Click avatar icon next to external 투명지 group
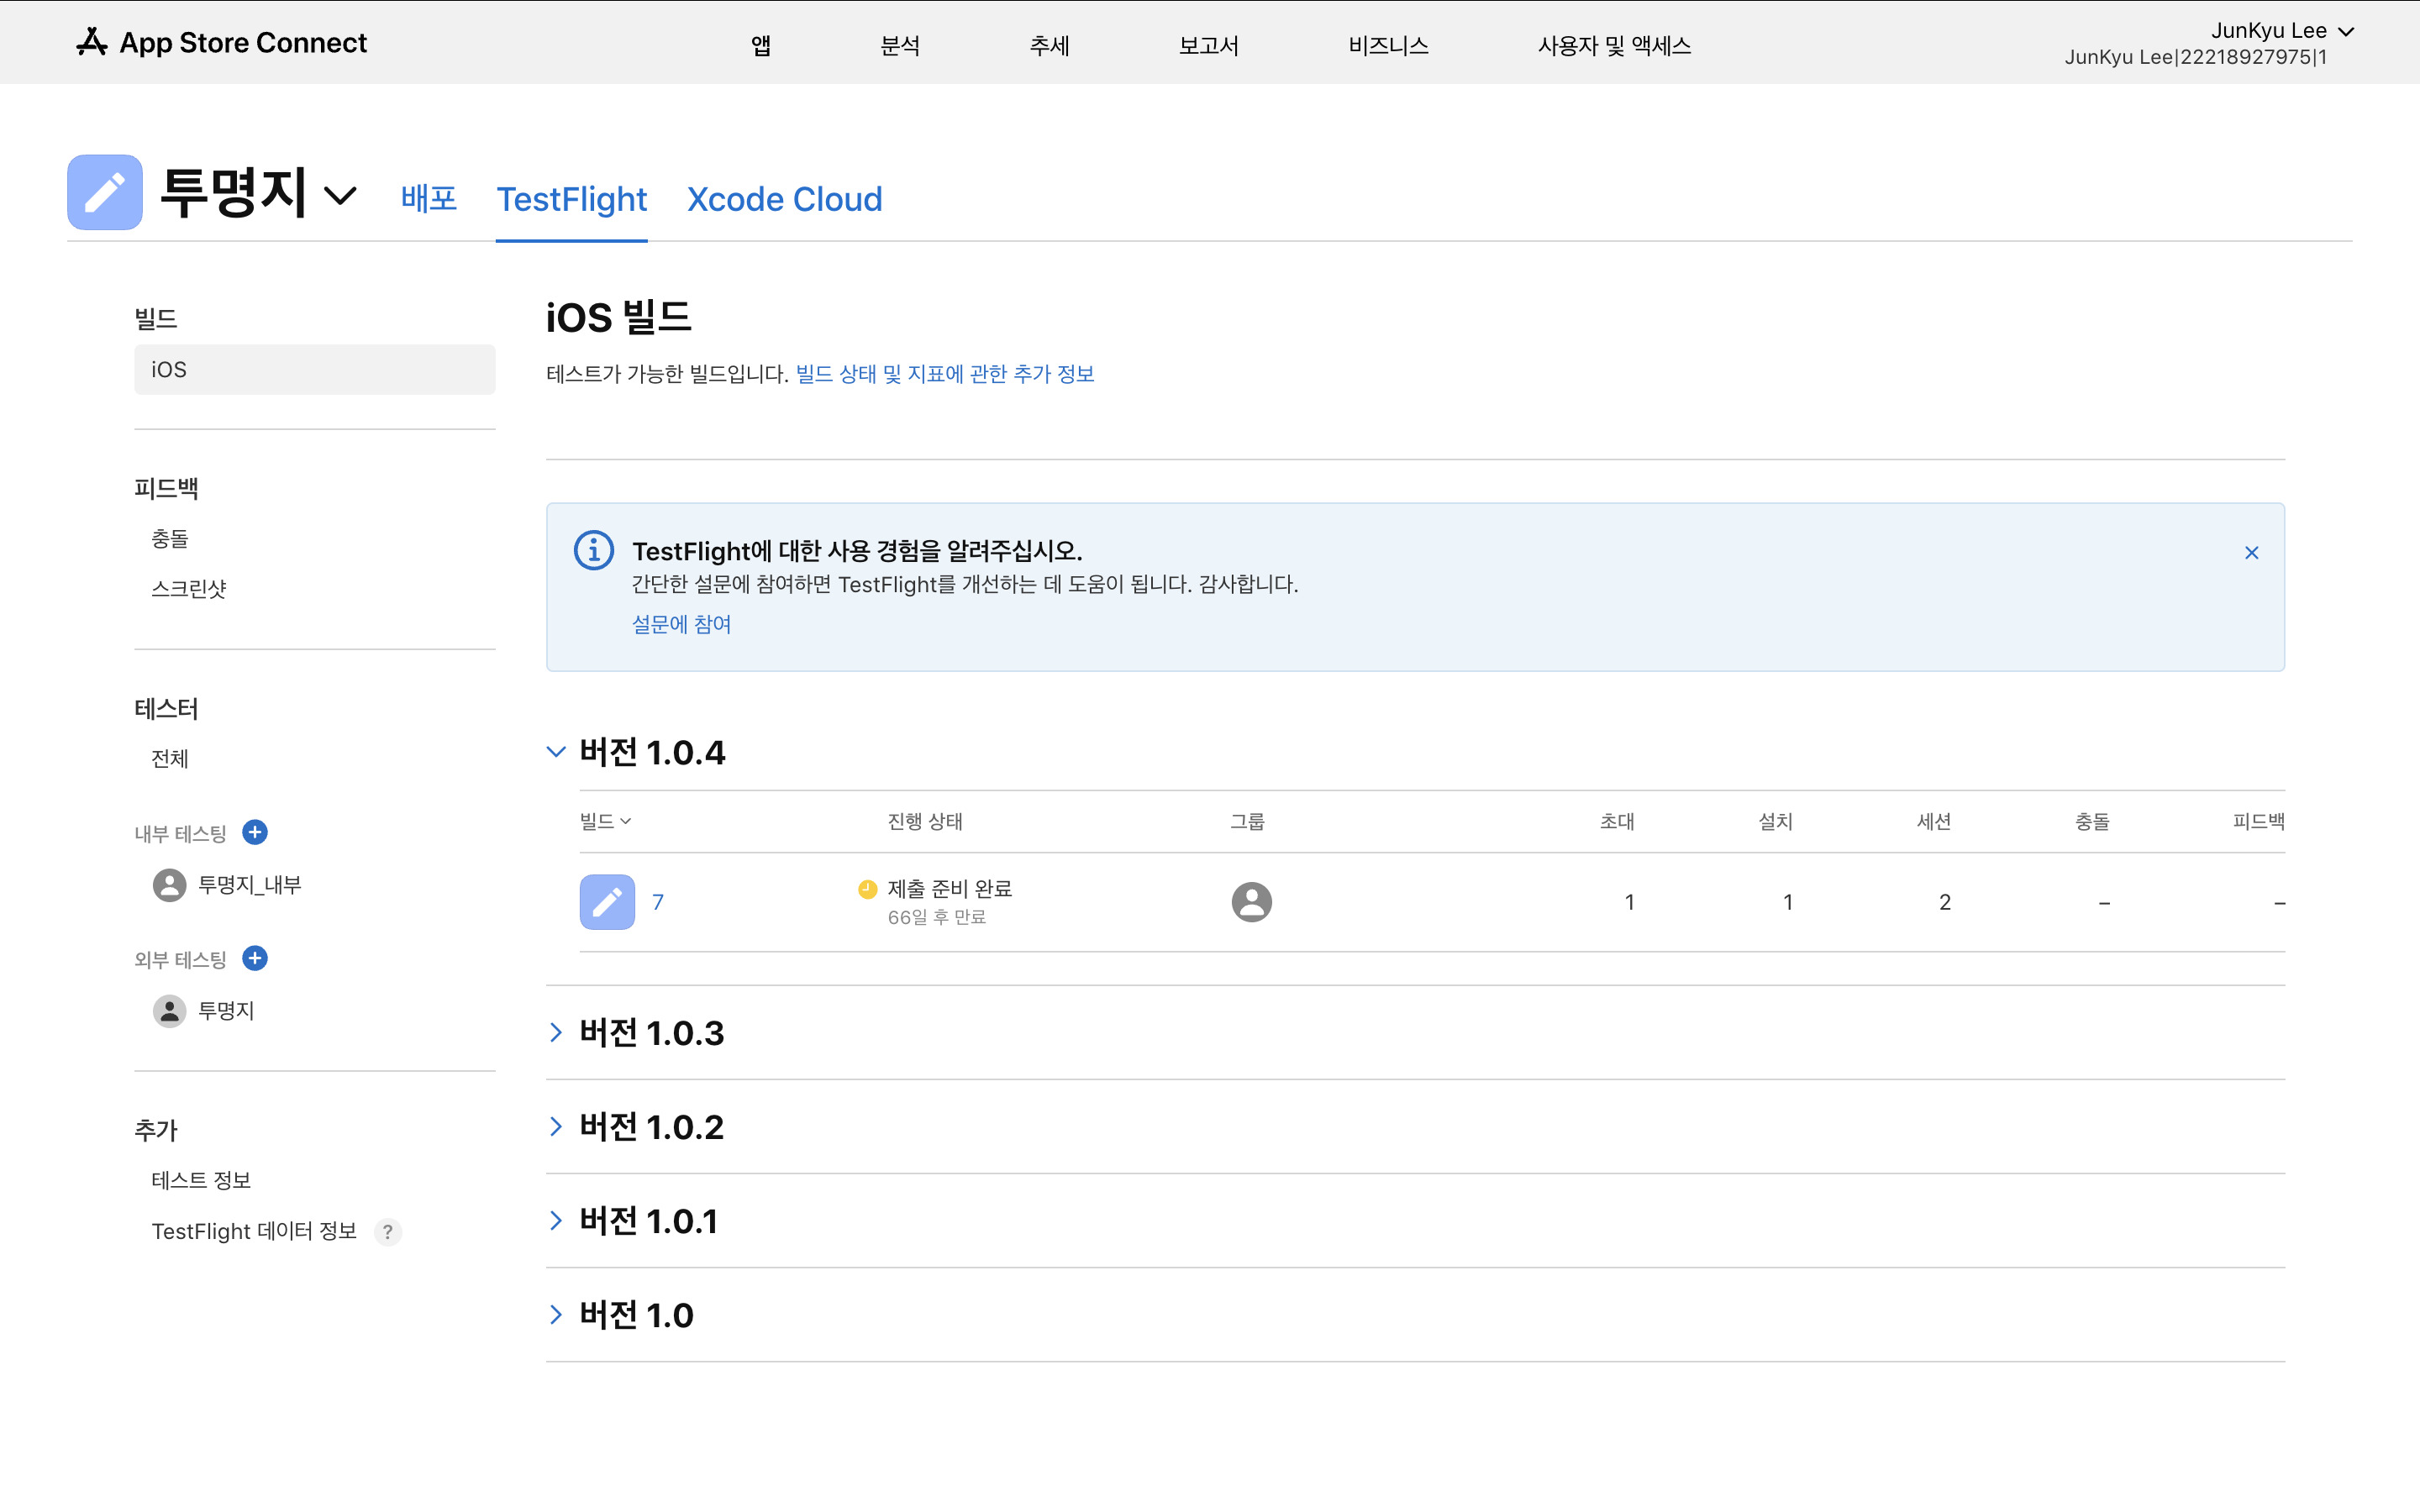 tap(169, 1011)
